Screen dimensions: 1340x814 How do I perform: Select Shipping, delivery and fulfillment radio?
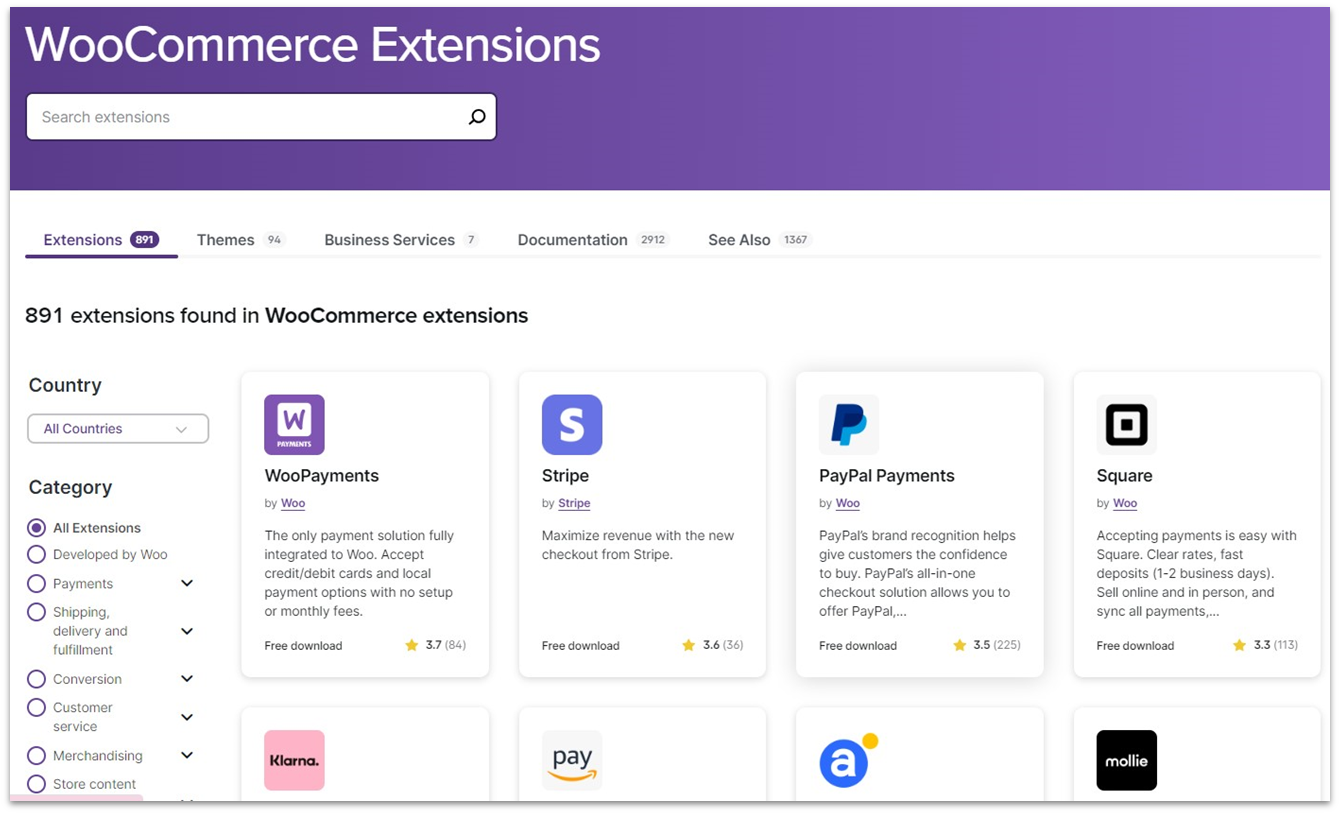[37, 612]
